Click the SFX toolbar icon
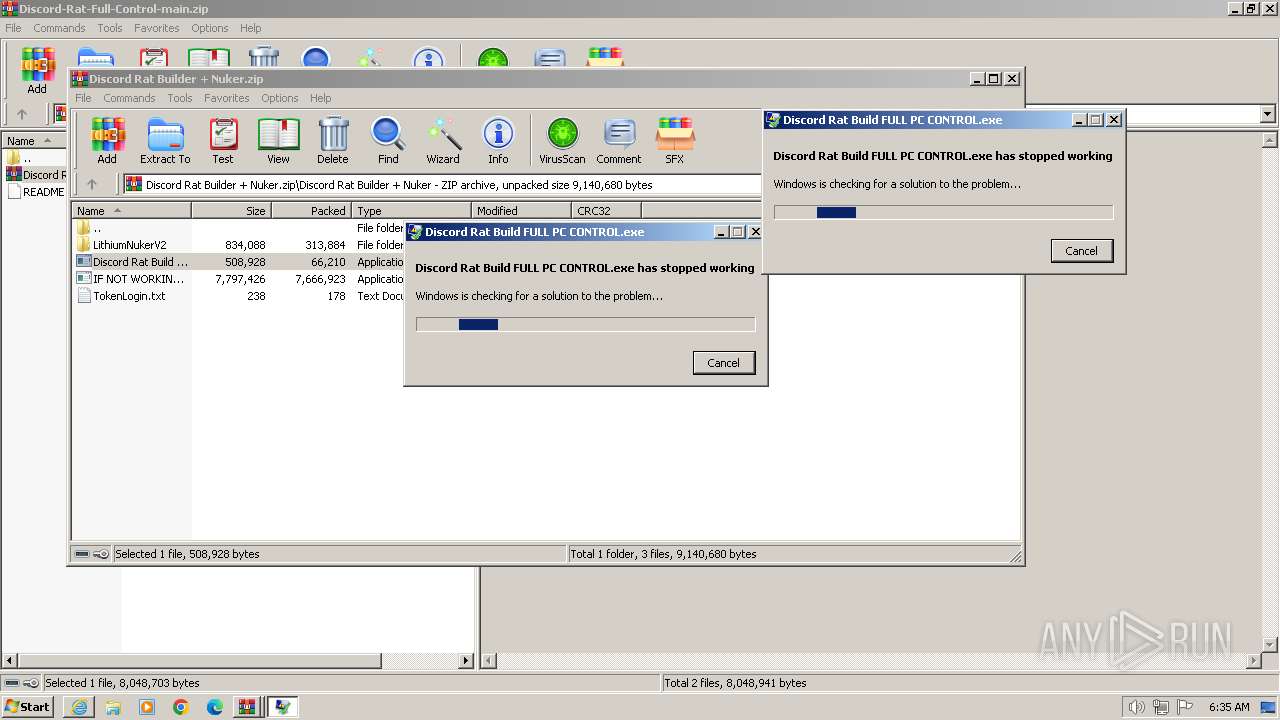 pyautogui.click(x=675, y=141)
